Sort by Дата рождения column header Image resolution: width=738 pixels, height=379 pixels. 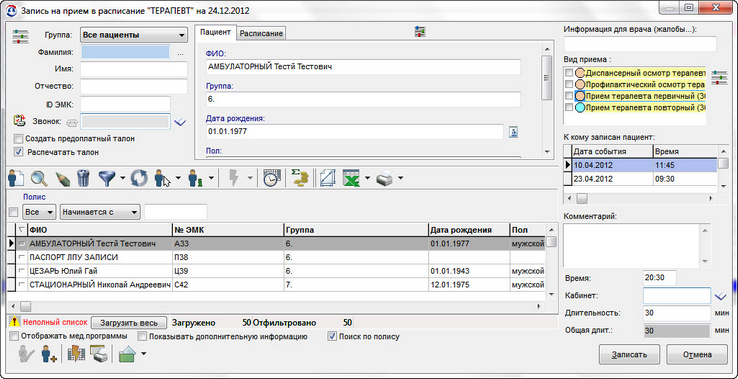pyautogui.click(x=468, y=230)
